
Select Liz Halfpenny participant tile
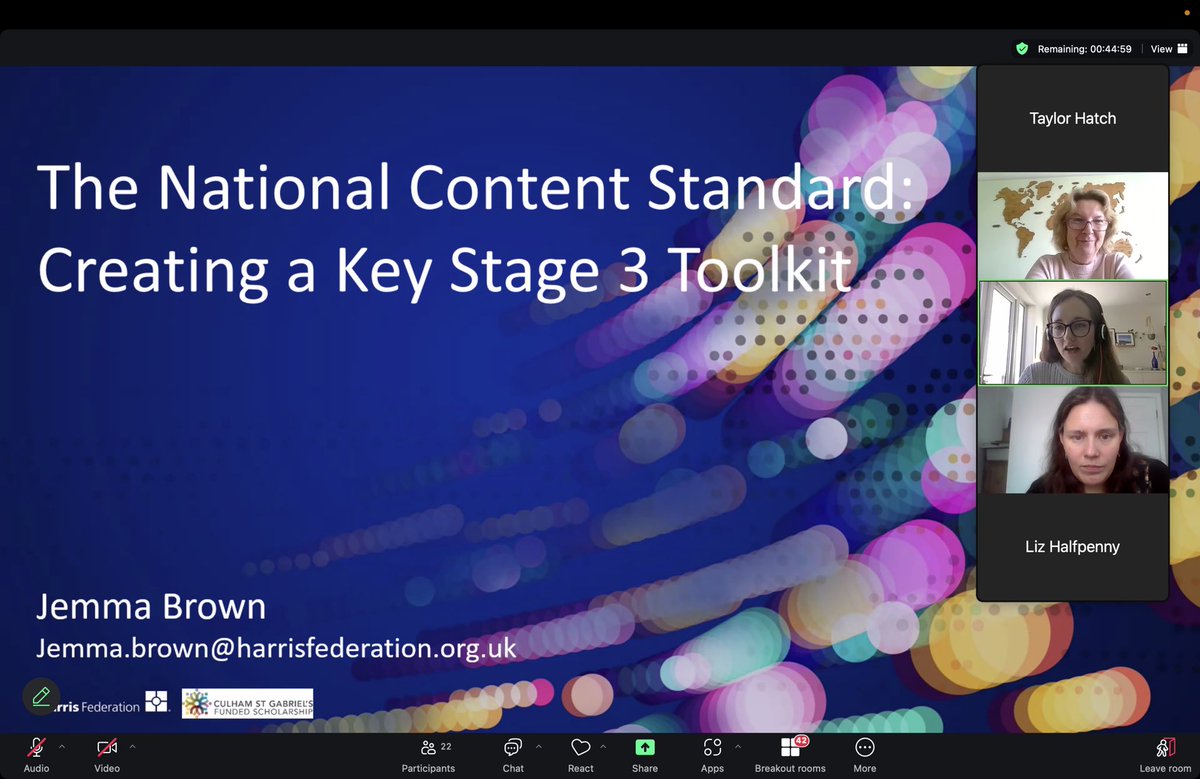tap(1072, 547)
